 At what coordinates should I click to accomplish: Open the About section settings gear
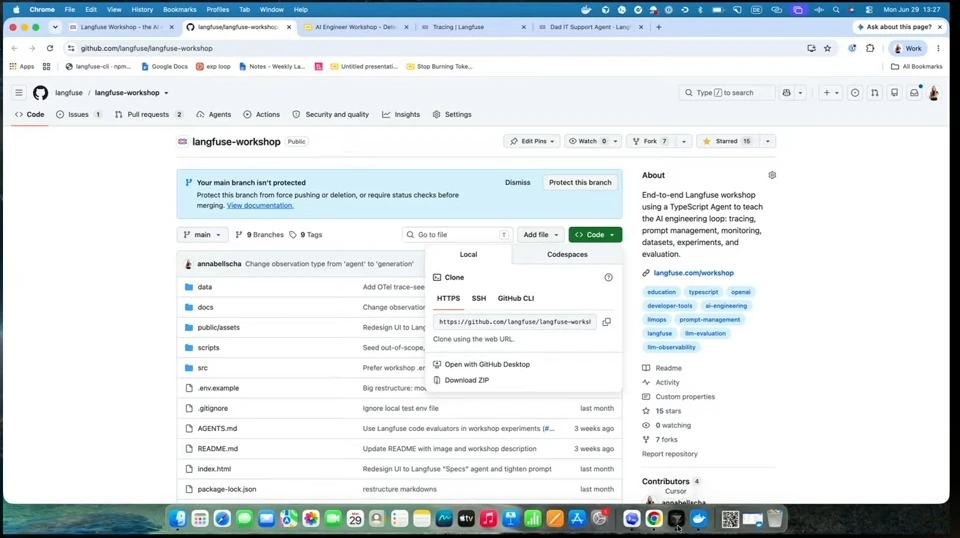(772, 175)
